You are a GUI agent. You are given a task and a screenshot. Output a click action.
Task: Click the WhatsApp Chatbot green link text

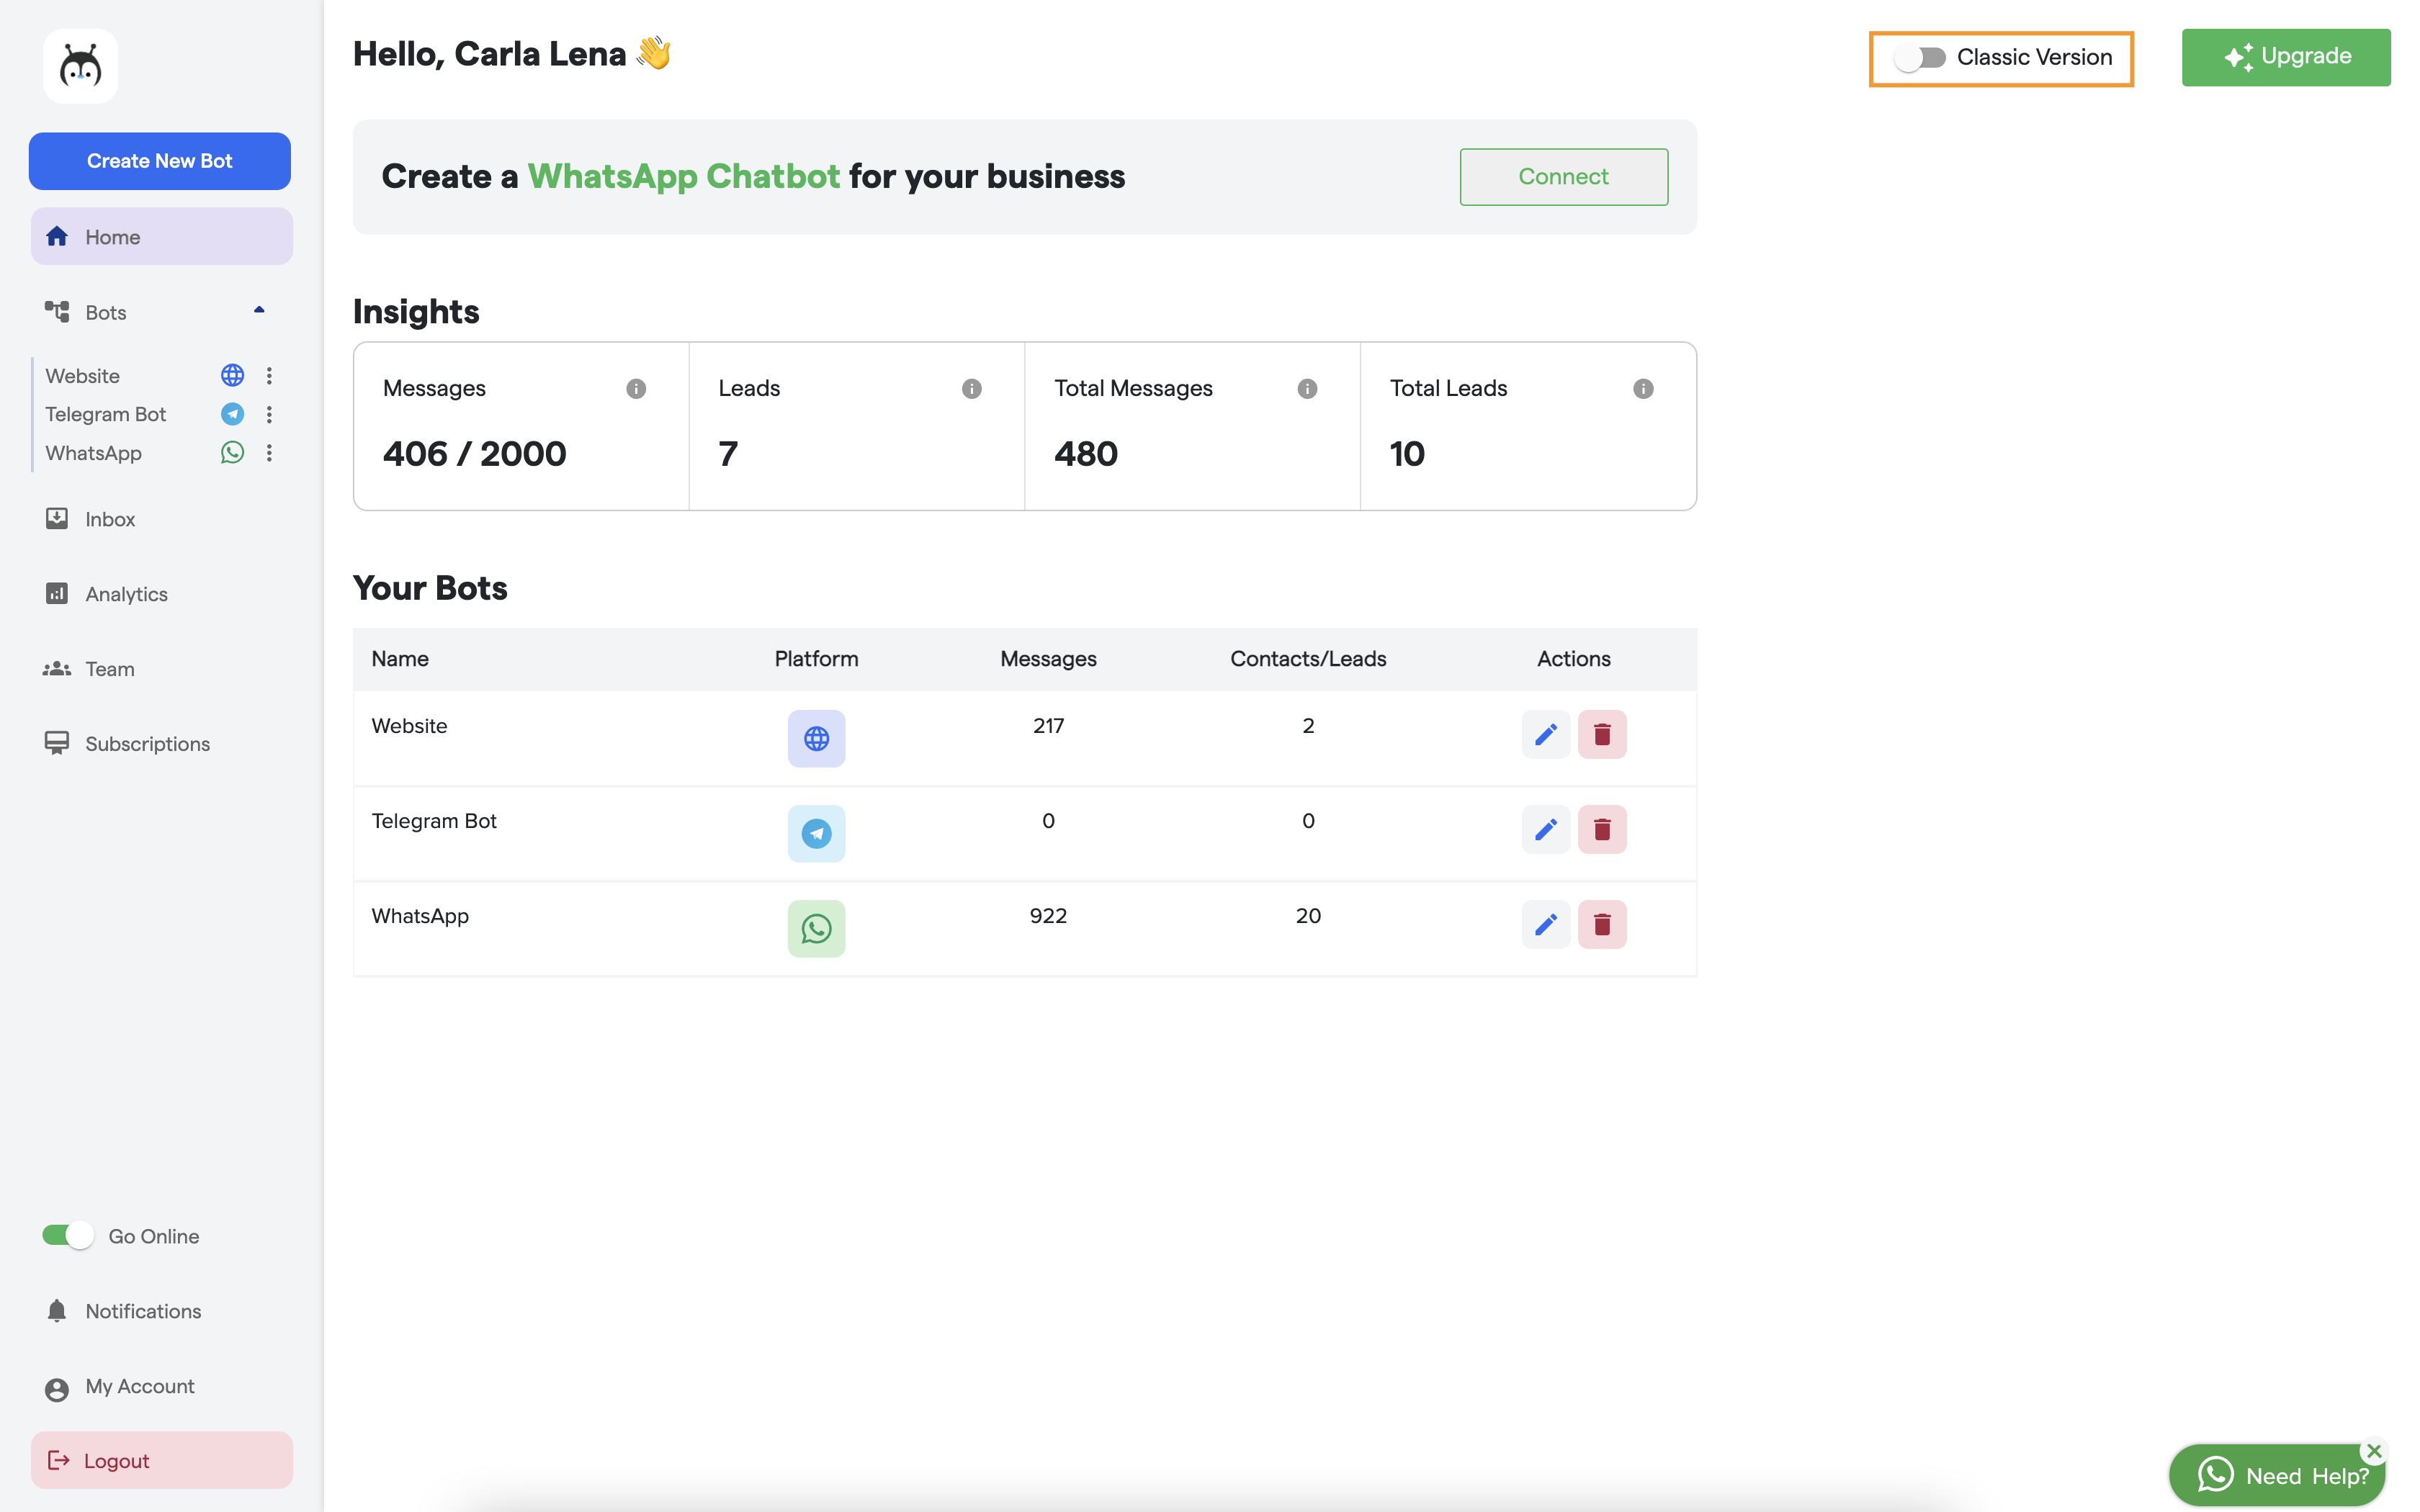pyautogui.click(x=684, y=176)
